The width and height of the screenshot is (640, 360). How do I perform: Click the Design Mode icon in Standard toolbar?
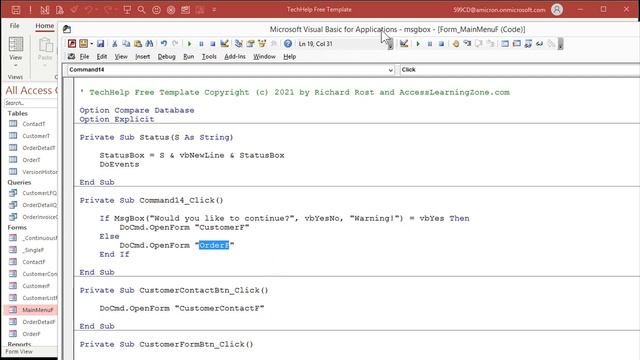coord(224,44)
